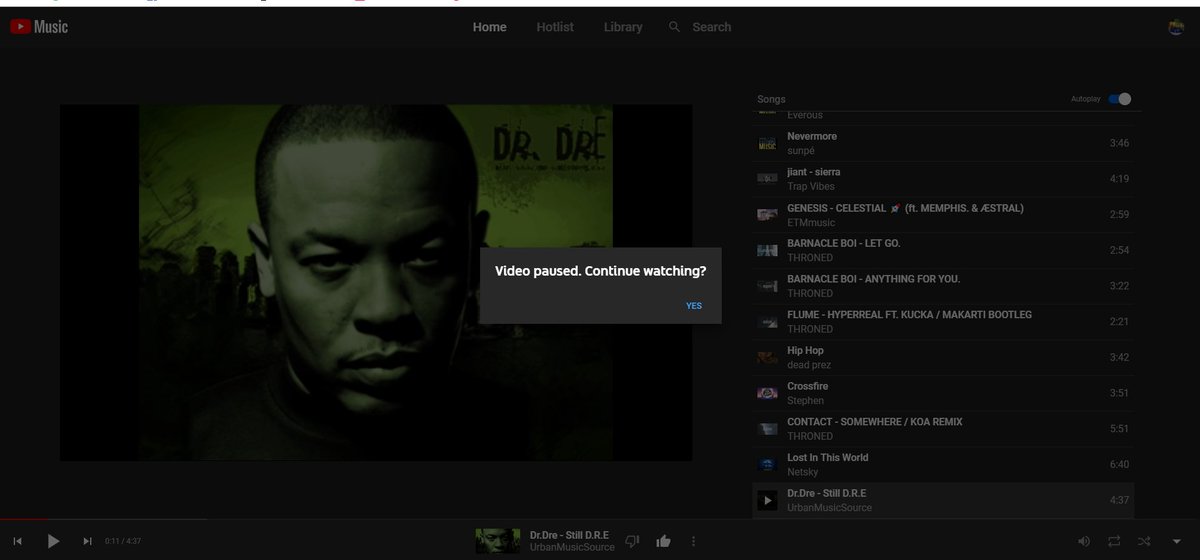Click the Hip Hop track thumbnail
The width and height of the screenshot is (1200, 560).
pos(767,357)
